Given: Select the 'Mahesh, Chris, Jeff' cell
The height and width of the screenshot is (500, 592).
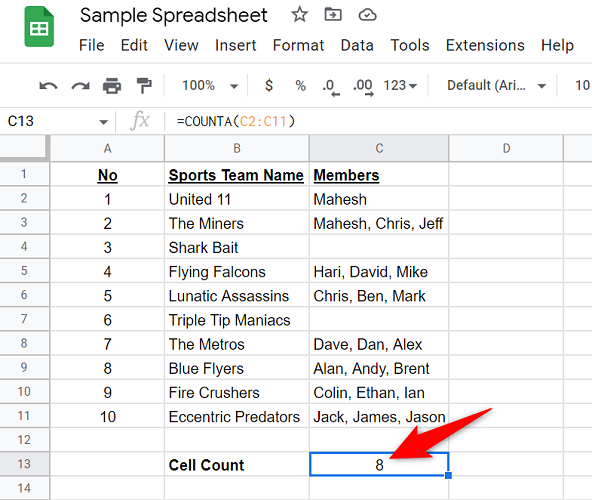Looking at the screenshot, I should (x=379, y=223).
